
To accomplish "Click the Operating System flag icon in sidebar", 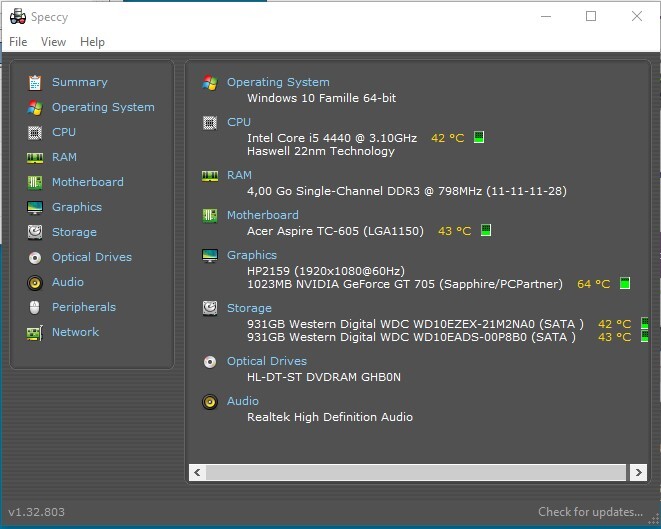I will 35,107.
